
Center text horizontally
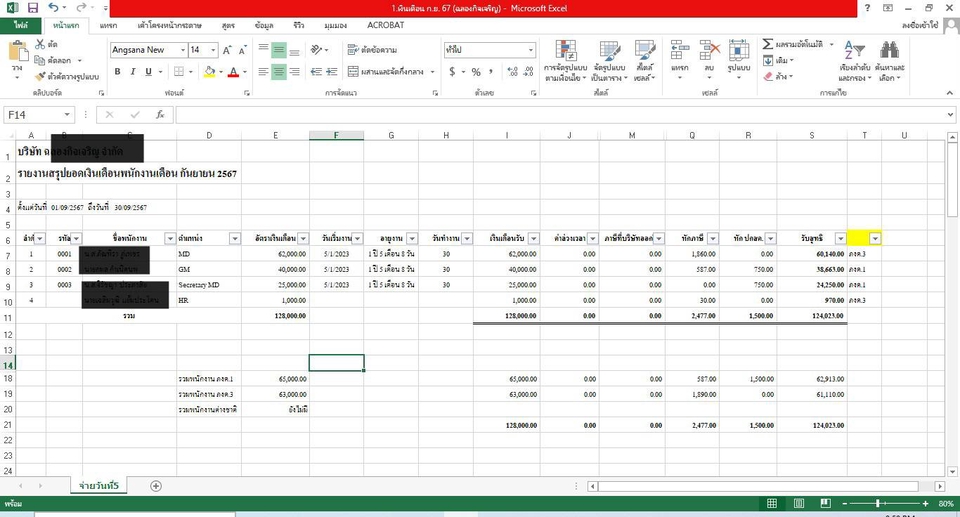[x=279, y=72]
